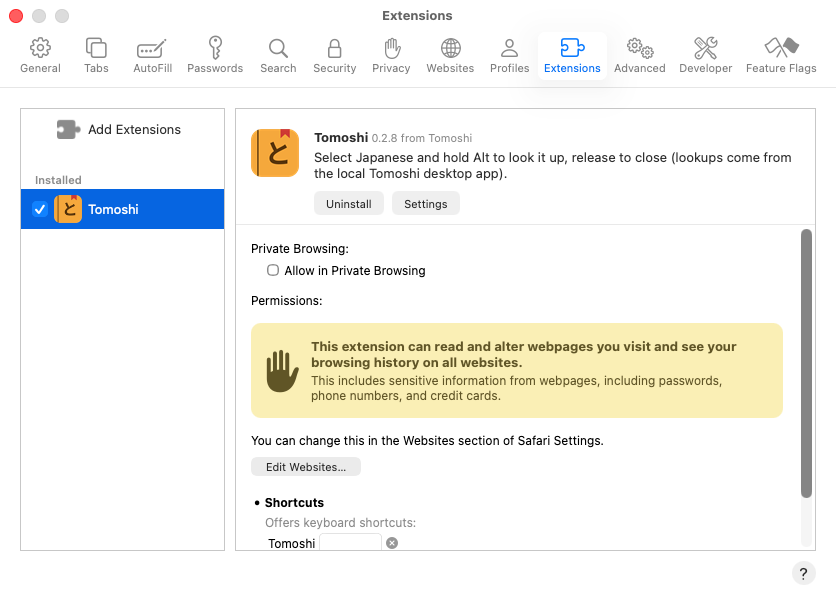
Task: Open the Advanced settings pane
Action: point(640,55)
